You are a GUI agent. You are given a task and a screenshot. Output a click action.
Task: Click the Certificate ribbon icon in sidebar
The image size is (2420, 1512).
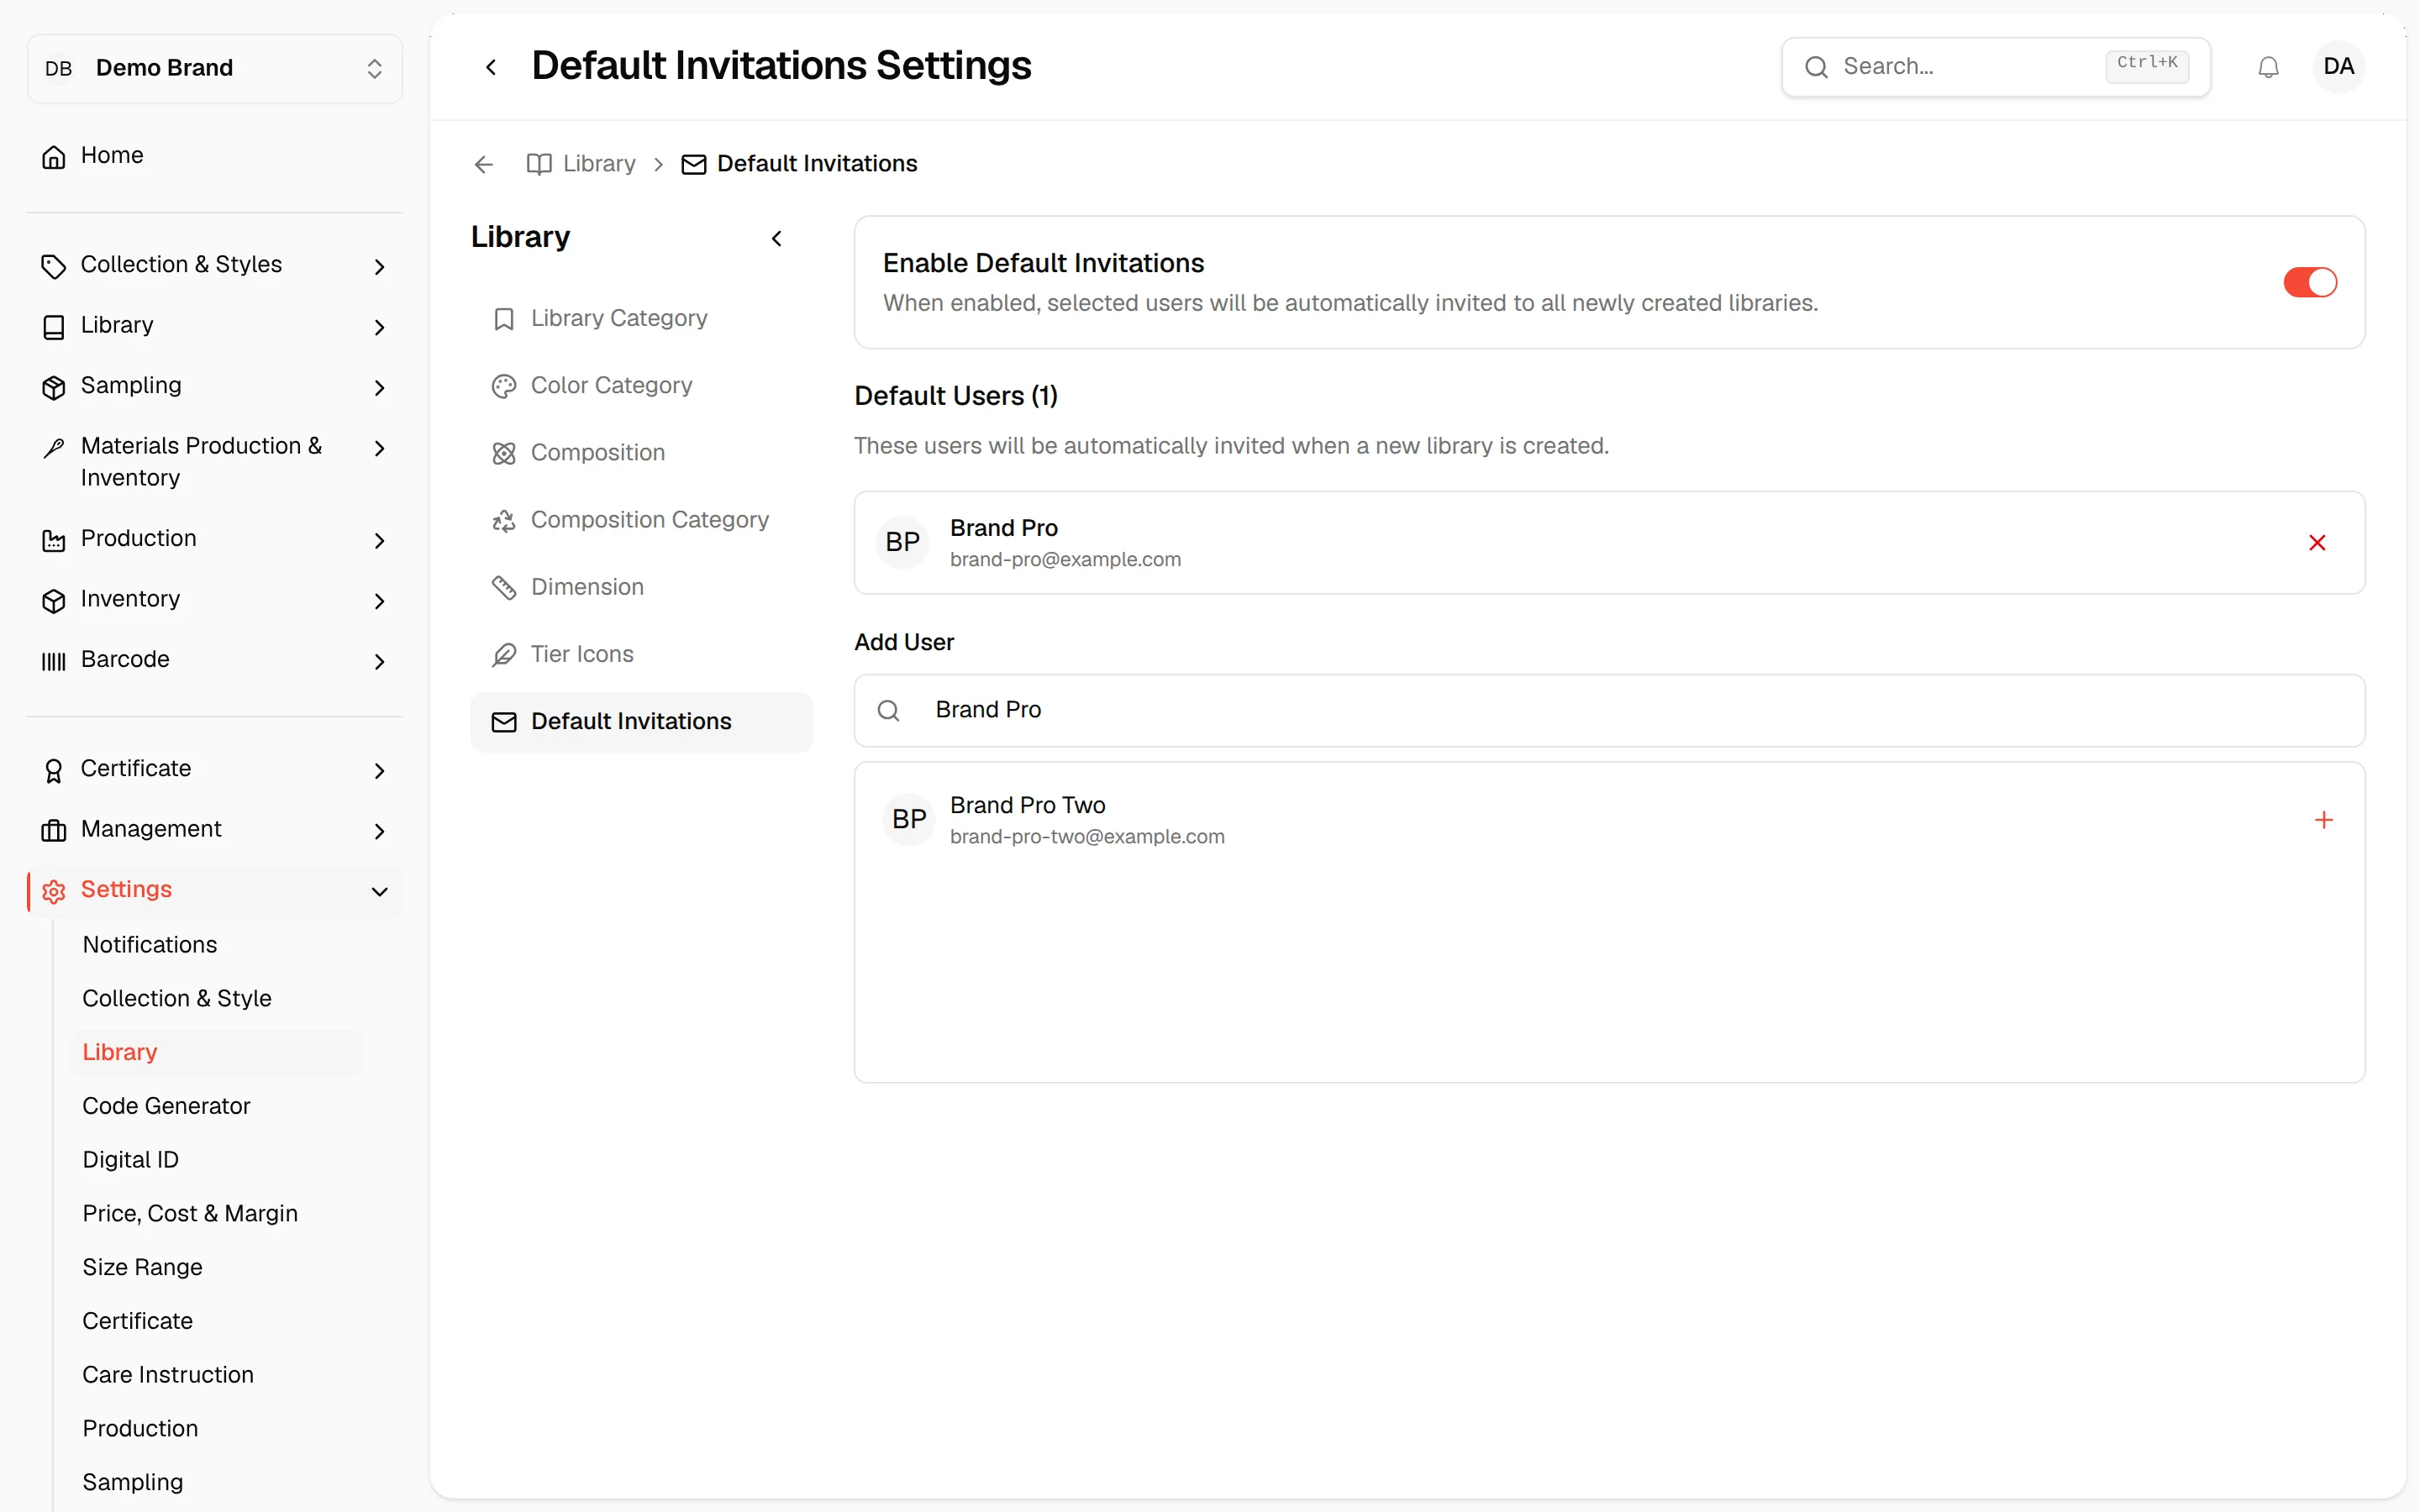(54, 770)
